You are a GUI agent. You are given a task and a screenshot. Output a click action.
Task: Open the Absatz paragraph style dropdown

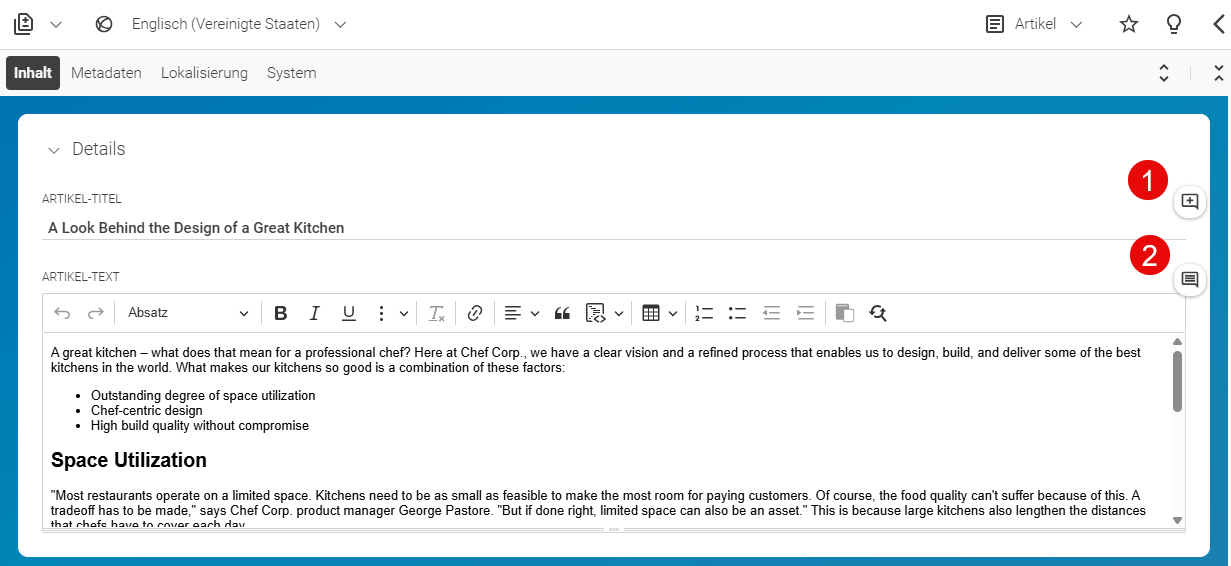(x=188, y=313)
